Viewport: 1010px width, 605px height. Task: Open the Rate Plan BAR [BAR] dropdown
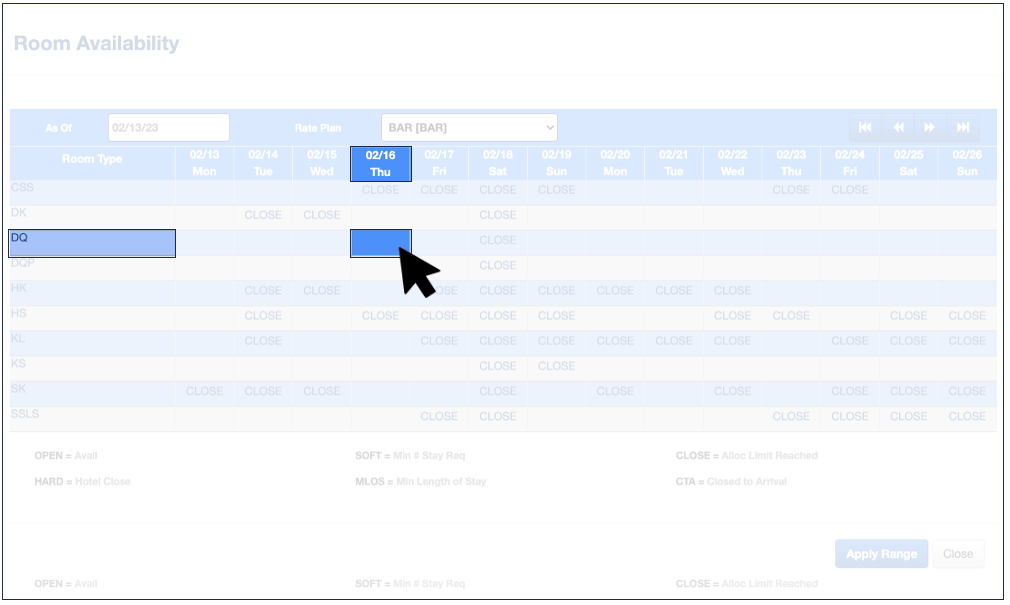pyautogui.click(x=469, y=128)
